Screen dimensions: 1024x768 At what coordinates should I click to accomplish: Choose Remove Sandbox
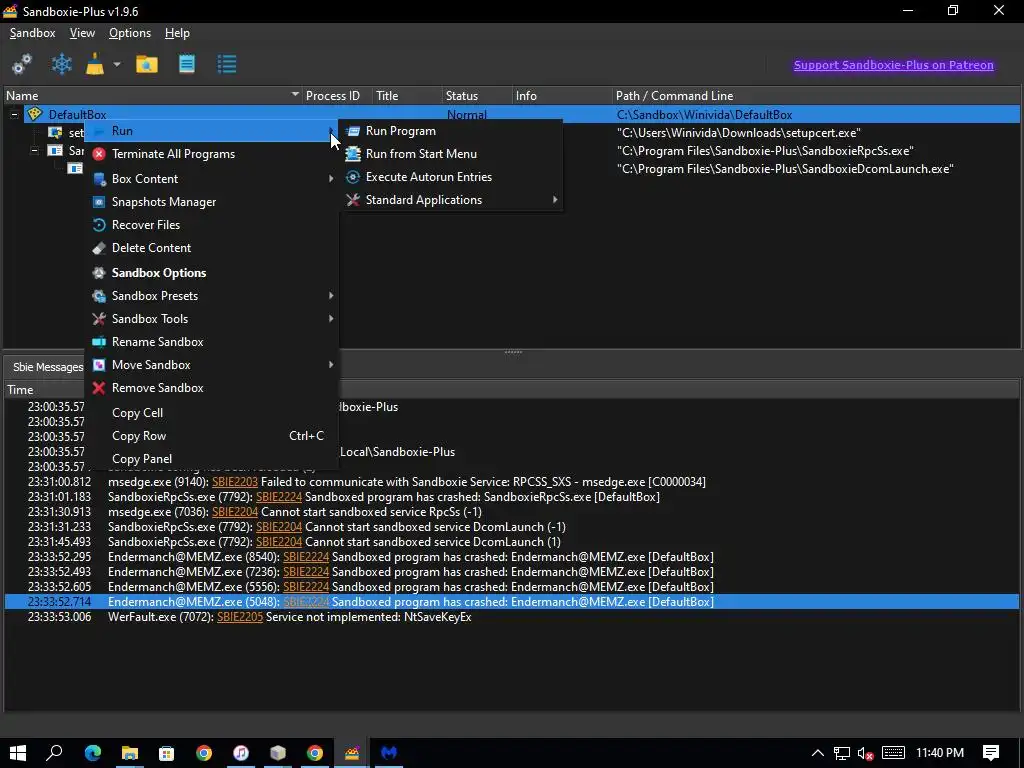coord(212,387)
